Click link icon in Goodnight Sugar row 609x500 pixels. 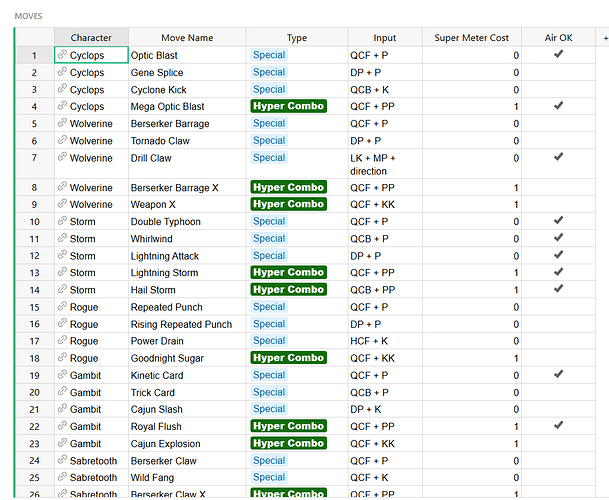62,358
